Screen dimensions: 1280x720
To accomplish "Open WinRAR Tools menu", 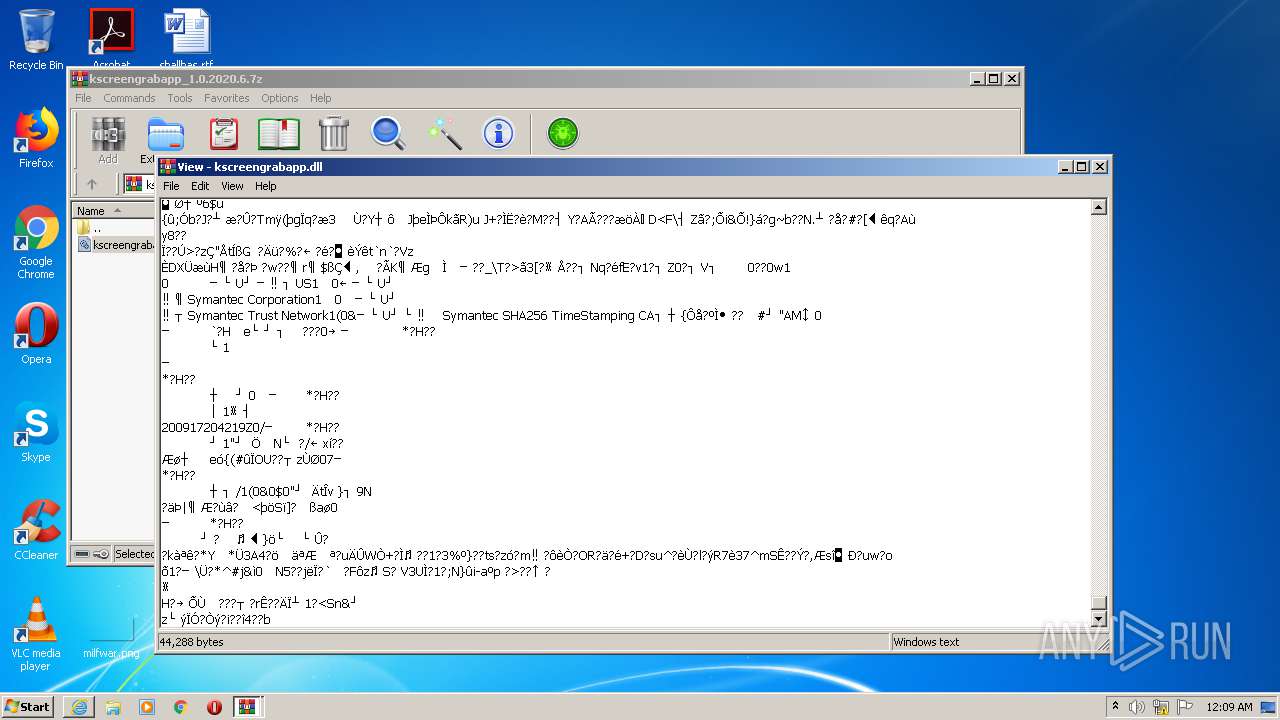I will 180,98.
